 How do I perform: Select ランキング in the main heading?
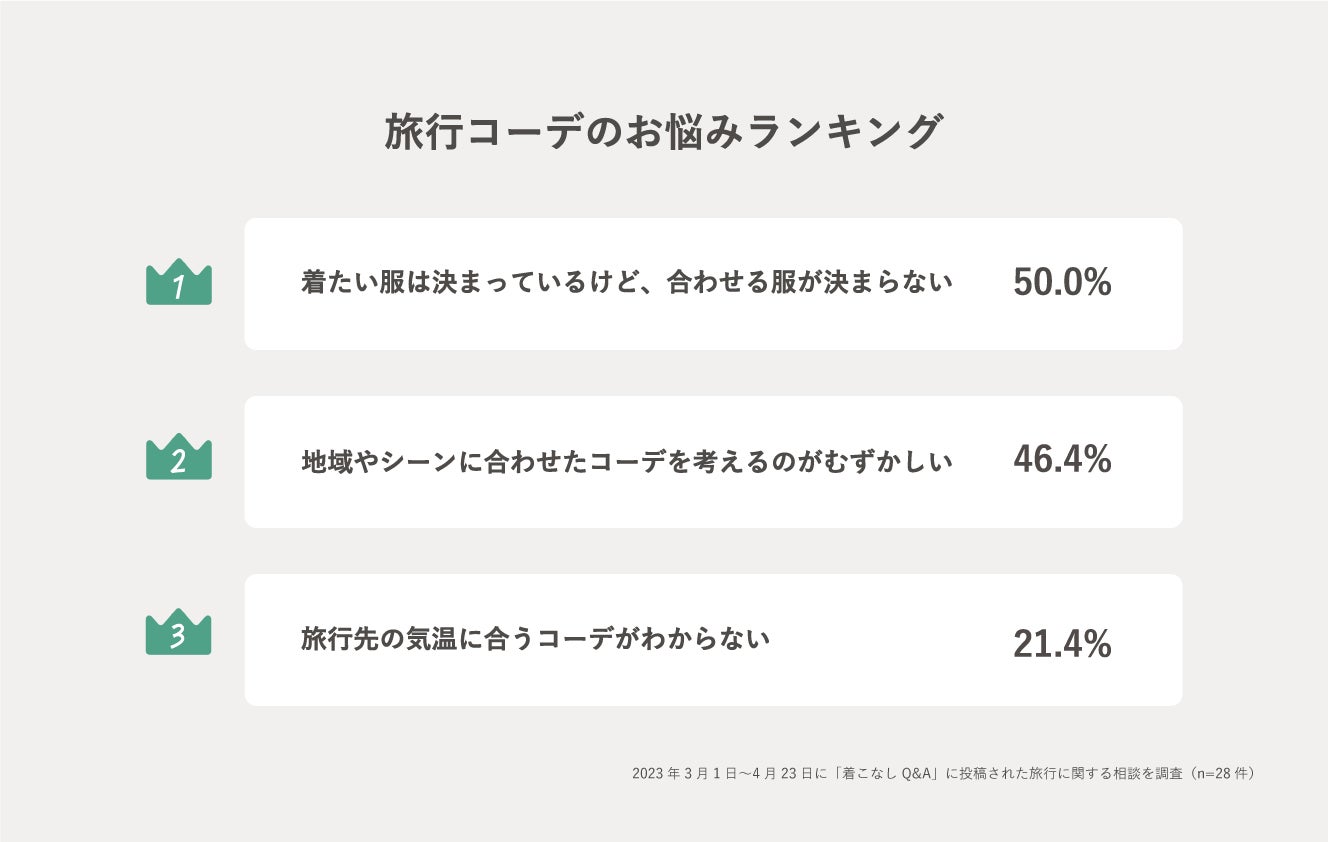click(x=845, y=133)
